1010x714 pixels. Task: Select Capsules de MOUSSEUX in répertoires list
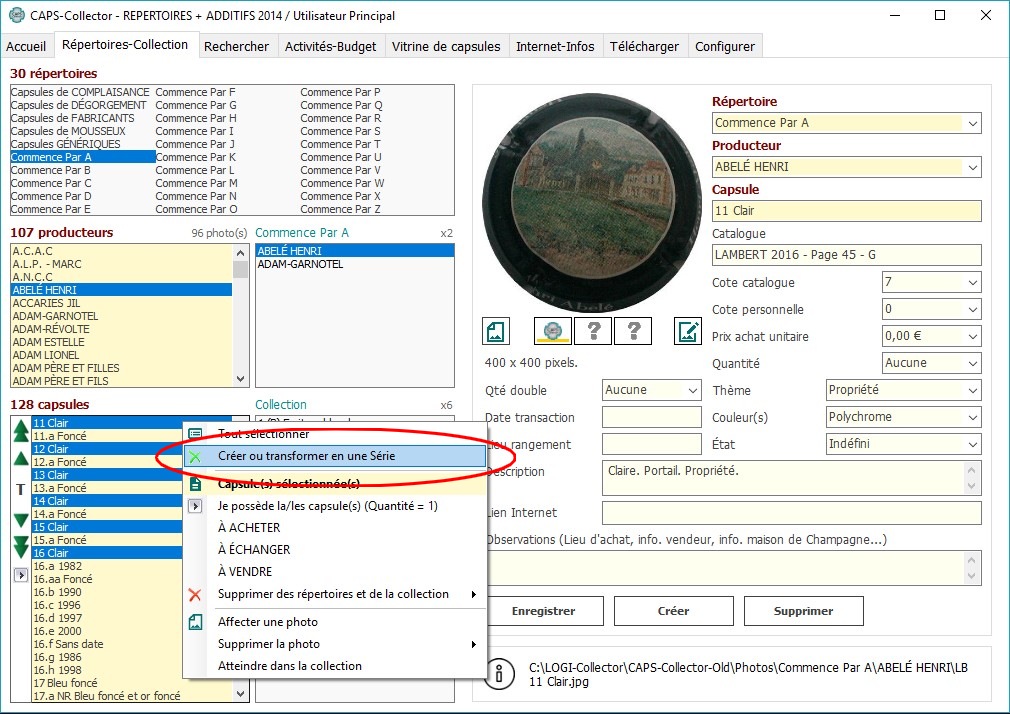68,131
